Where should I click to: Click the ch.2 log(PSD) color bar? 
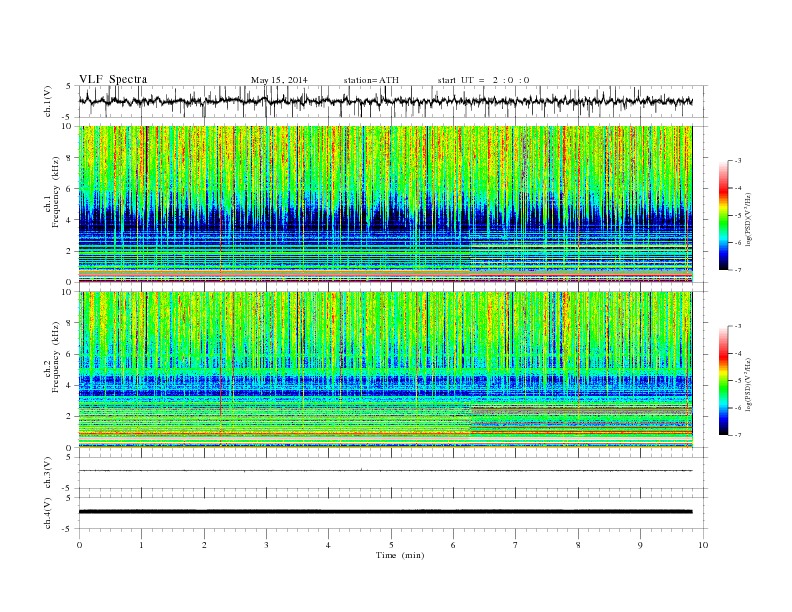pyautogui.click(x=723, y=380)
